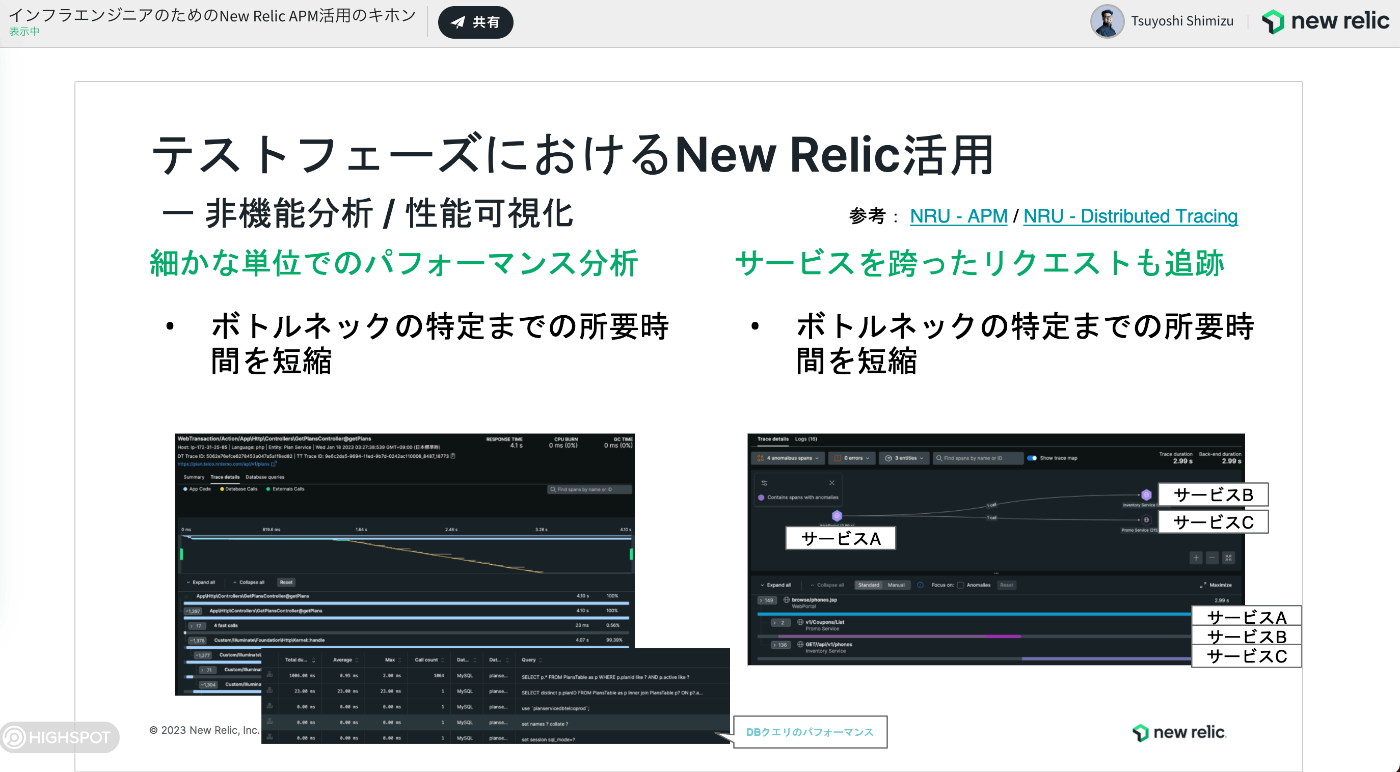The width and height of the screenshot is (1400, 772).
Task: Toggle the Externals Calls legend item
Action: pos(285,489)
